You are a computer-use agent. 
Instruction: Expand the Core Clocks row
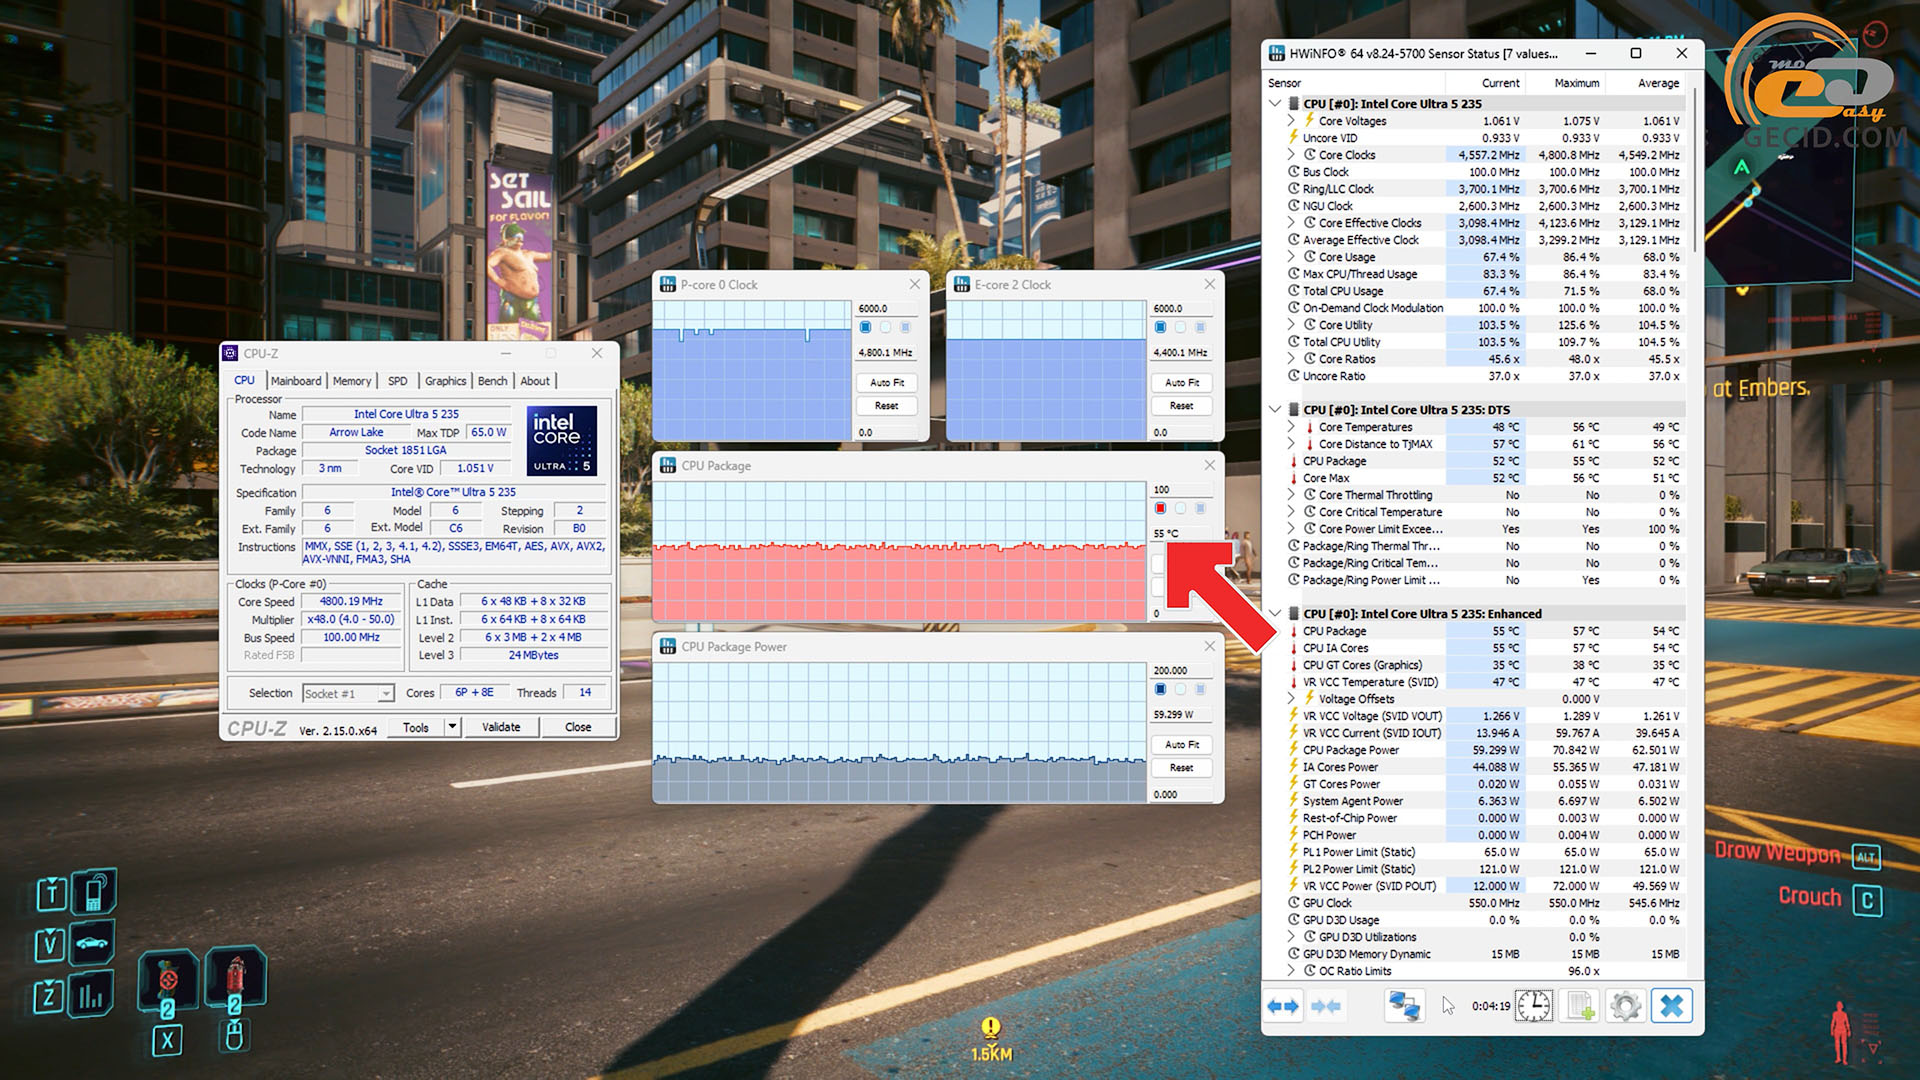[1291, 155]
